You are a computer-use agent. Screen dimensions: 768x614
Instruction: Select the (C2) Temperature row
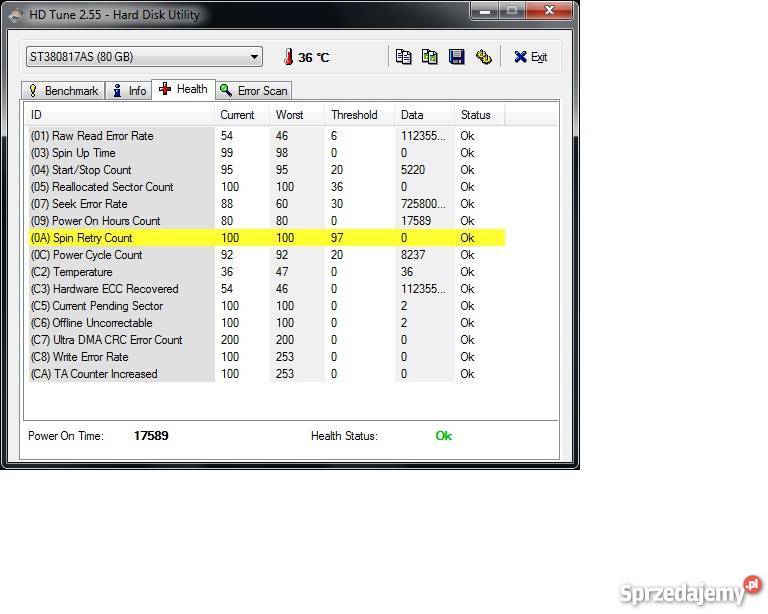click(267, 272)
